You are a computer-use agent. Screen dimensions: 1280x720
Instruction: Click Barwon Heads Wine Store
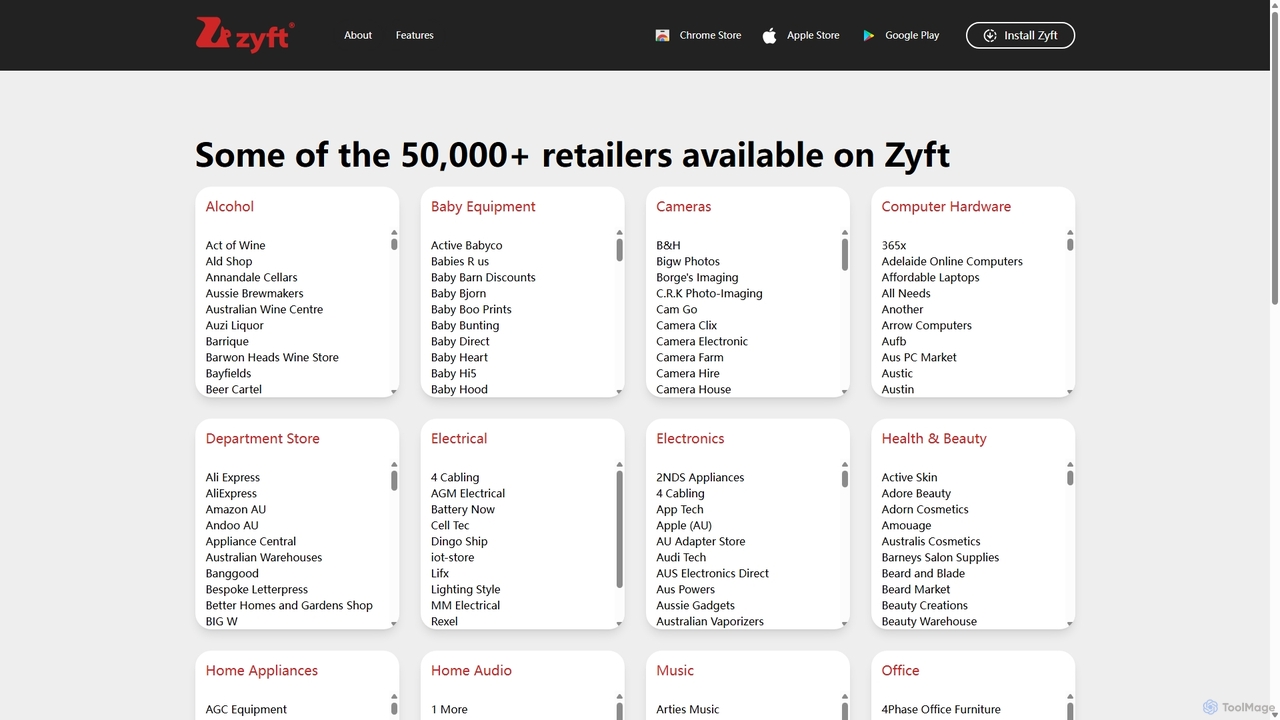(x=272, y=357)
